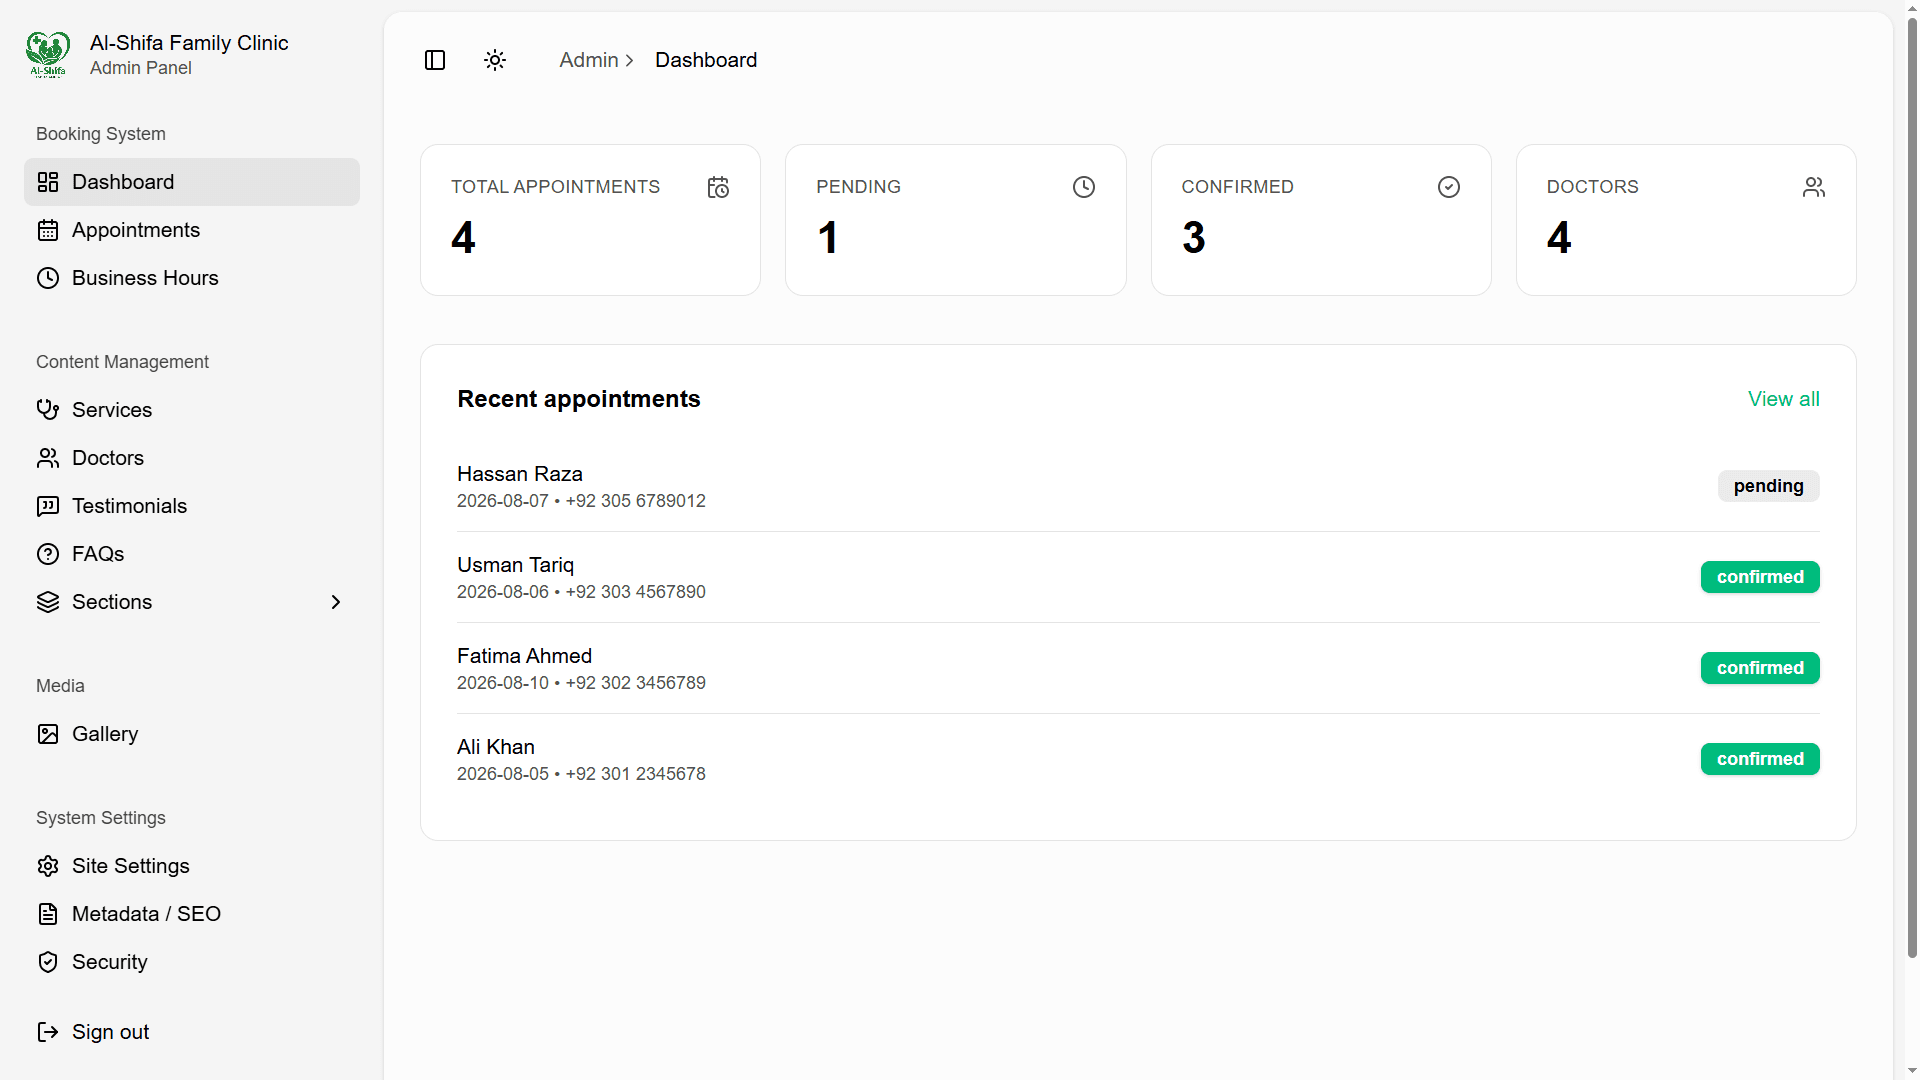Click the check-circle icon on Confirmed card
This screenshot has height=1080, width=1920.
click(x=1449, y=187)
